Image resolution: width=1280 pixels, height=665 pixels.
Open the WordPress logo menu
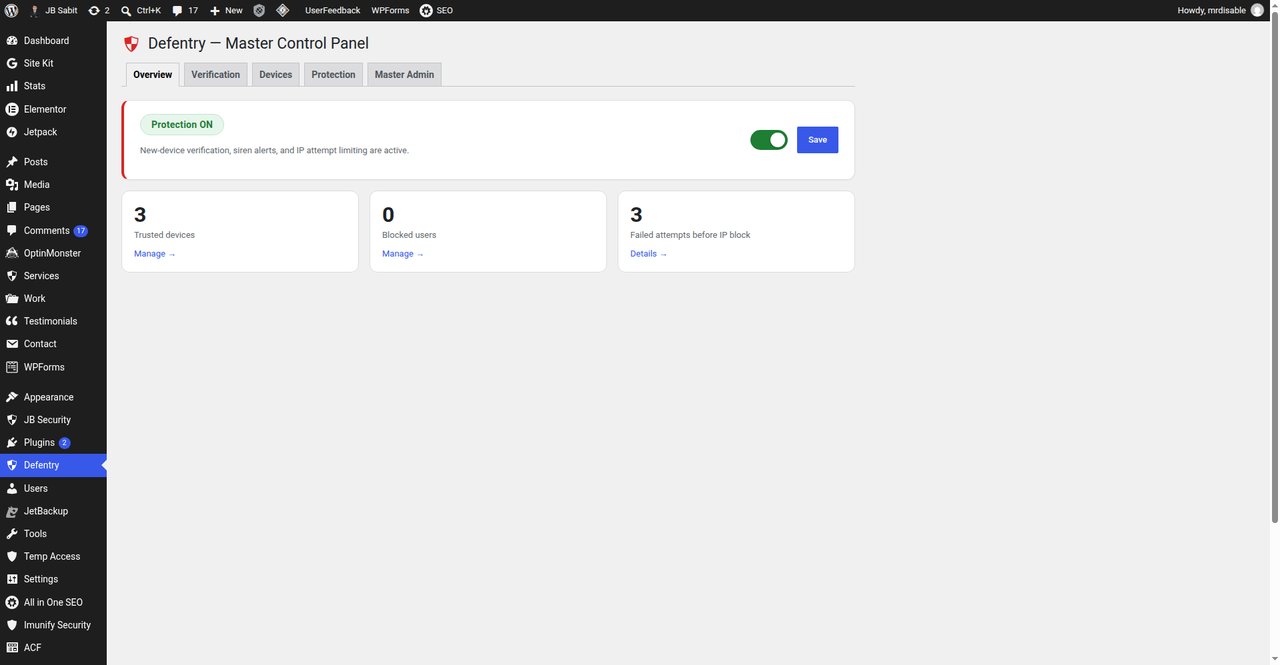point(11,10)
